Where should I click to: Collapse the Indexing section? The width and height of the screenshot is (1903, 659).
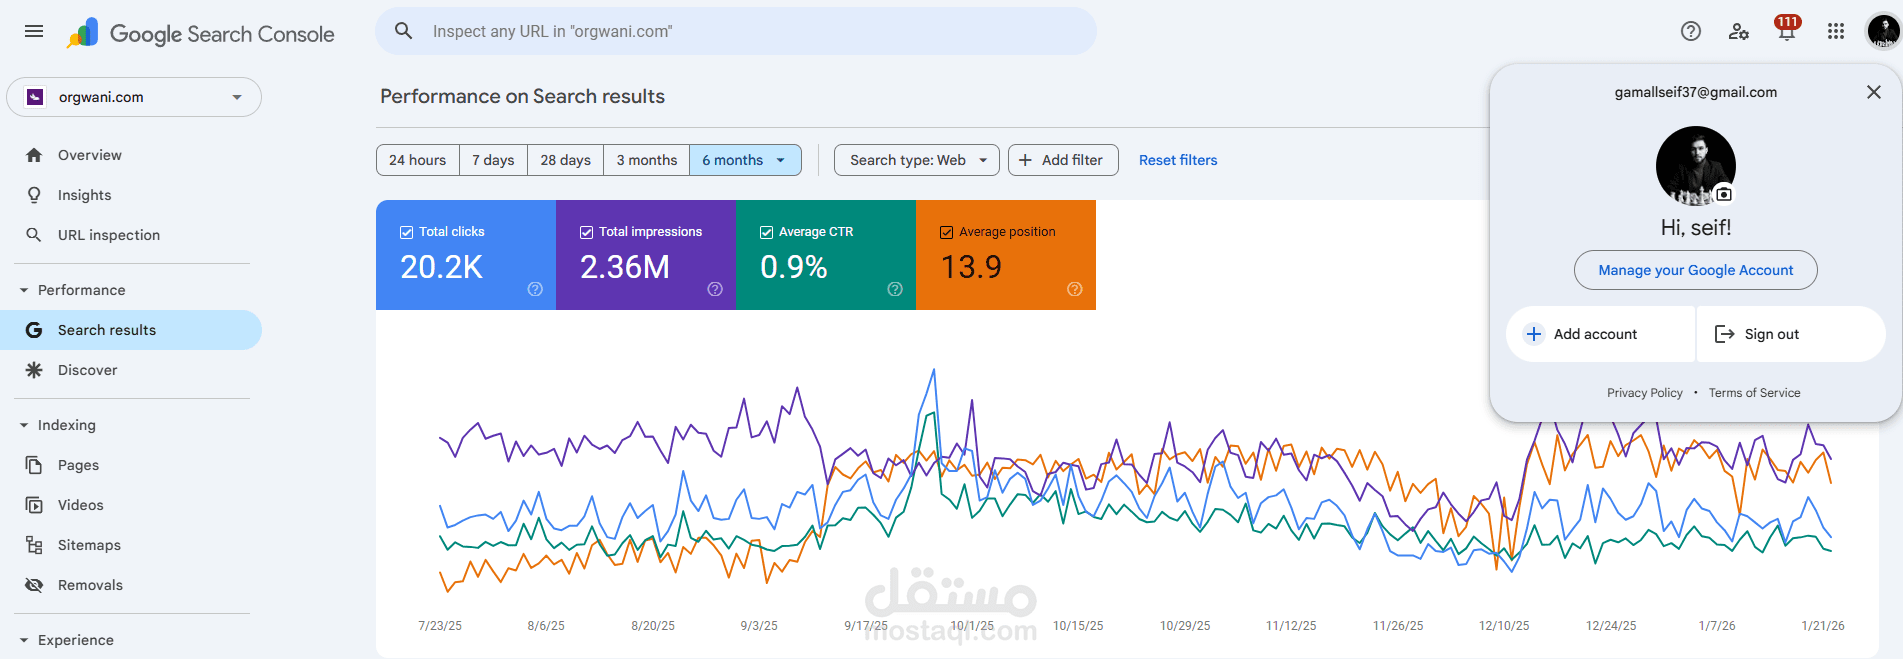[24, 425]
